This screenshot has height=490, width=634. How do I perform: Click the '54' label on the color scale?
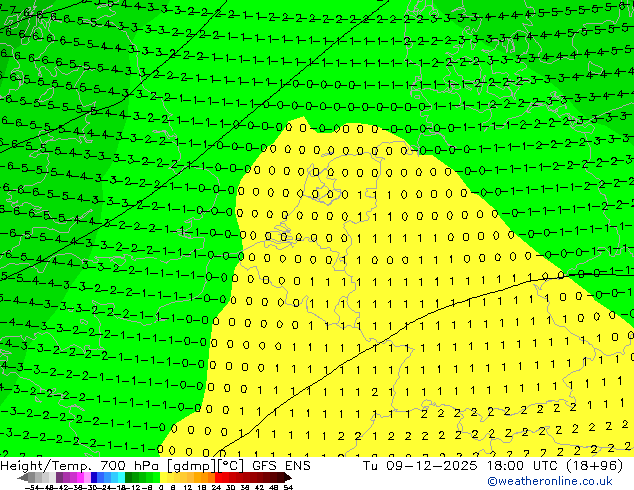(x=288, y=488)
